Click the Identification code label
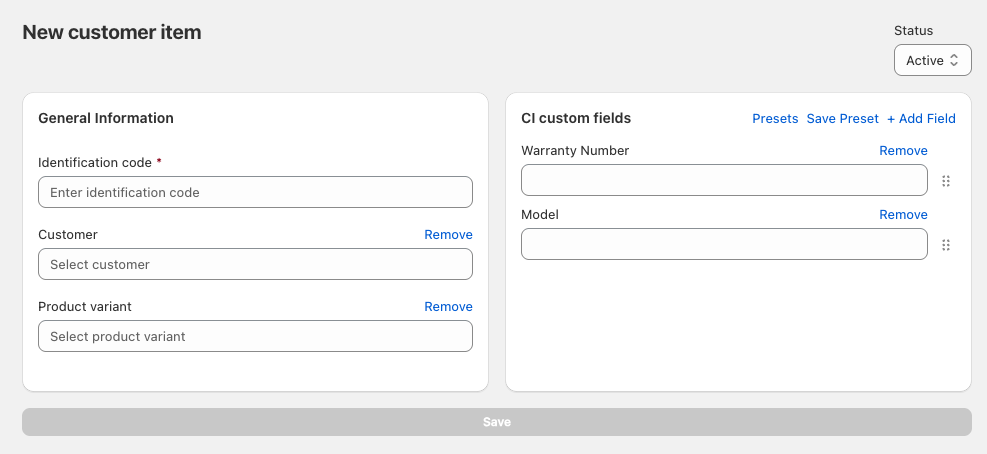987x454 pixels. 95,163
